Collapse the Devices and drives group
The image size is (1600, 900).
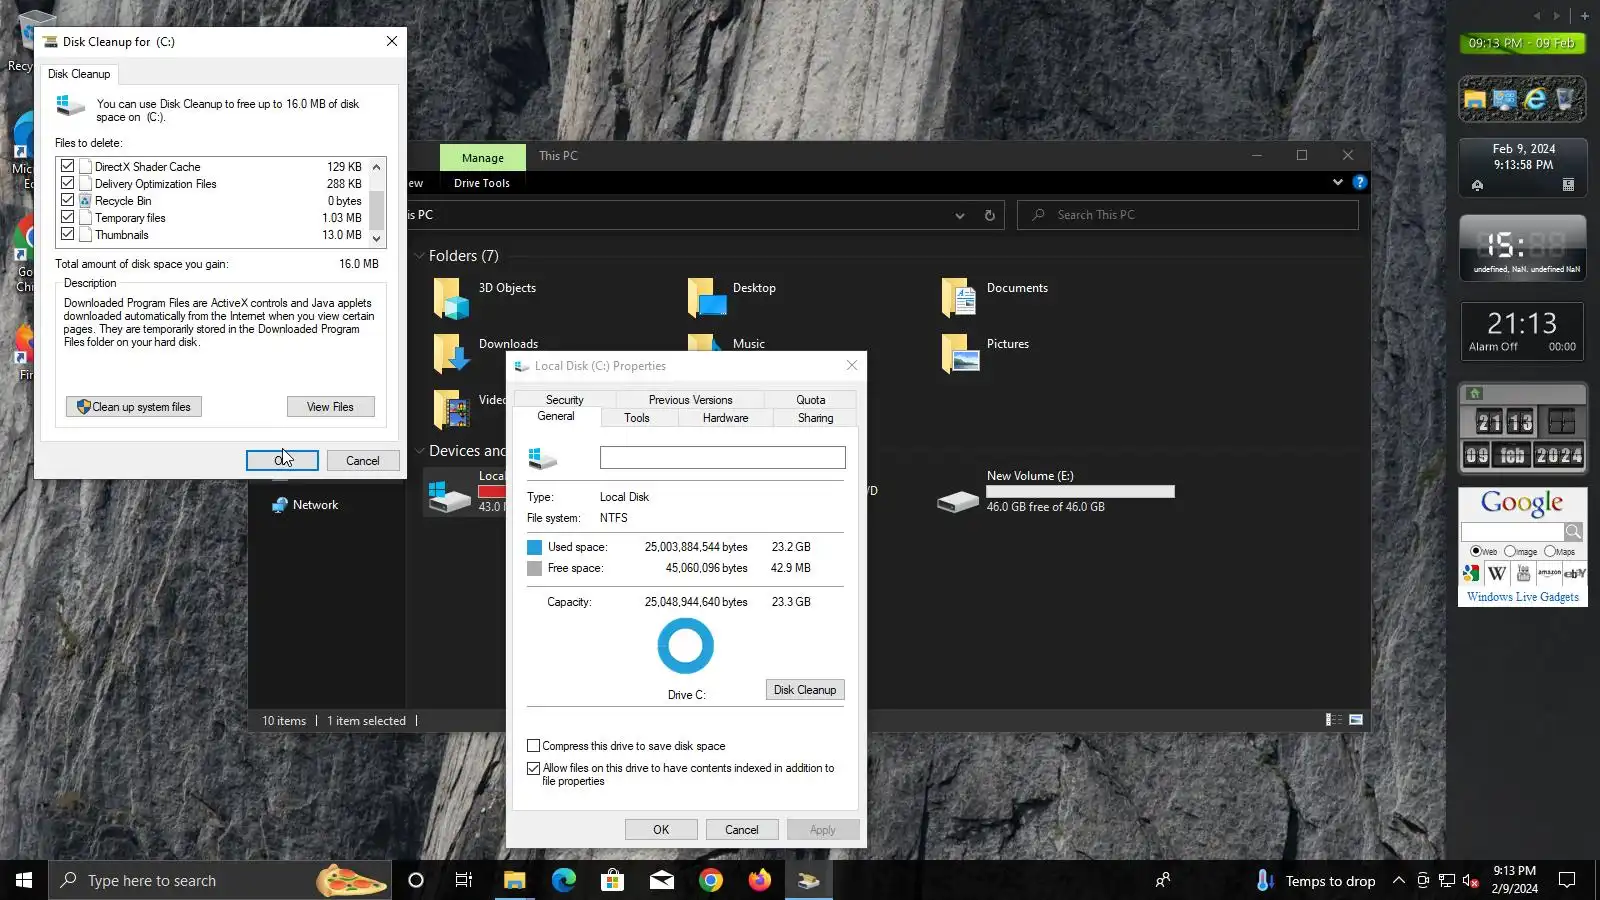point(419,451)
